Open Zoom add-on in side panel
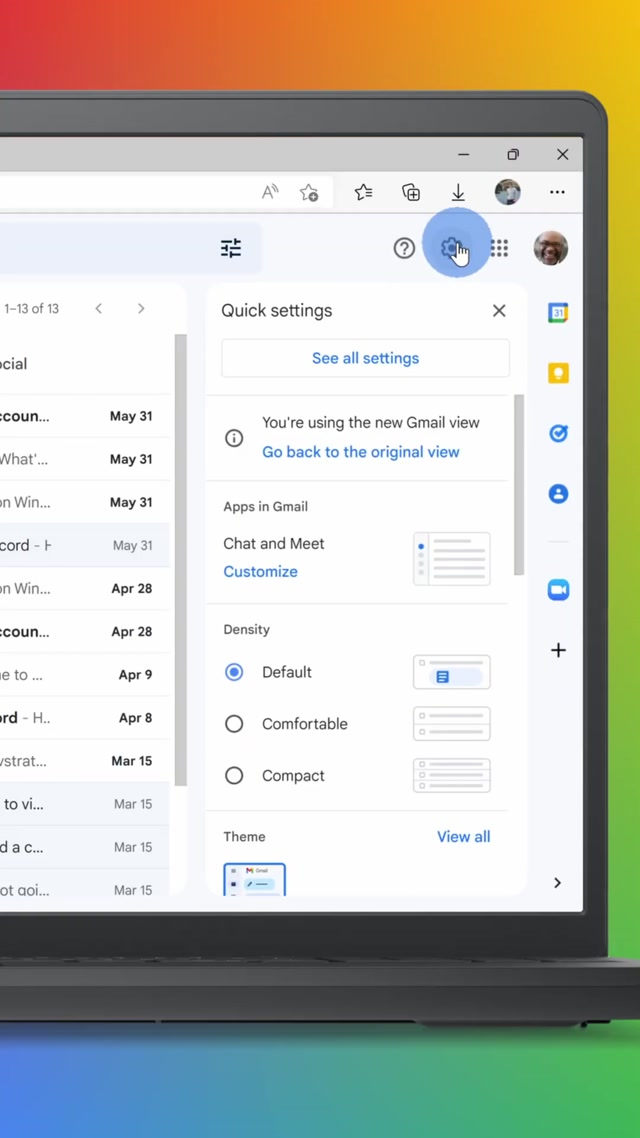This screenshot has width=640, height=1138. click(558, 590)
